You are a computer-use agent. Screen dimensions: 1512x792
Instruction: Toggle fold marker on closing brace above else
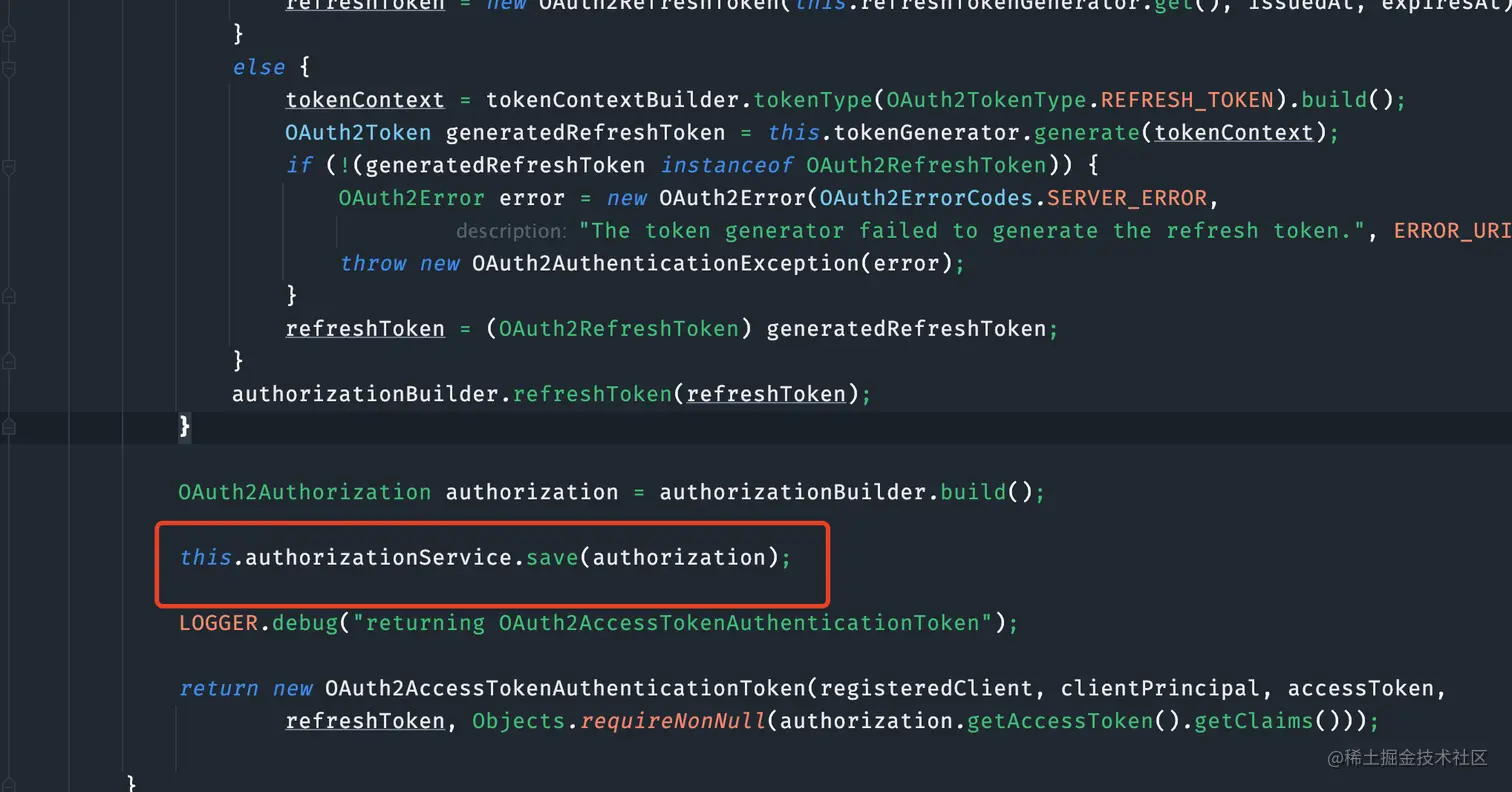pos(8,35)
